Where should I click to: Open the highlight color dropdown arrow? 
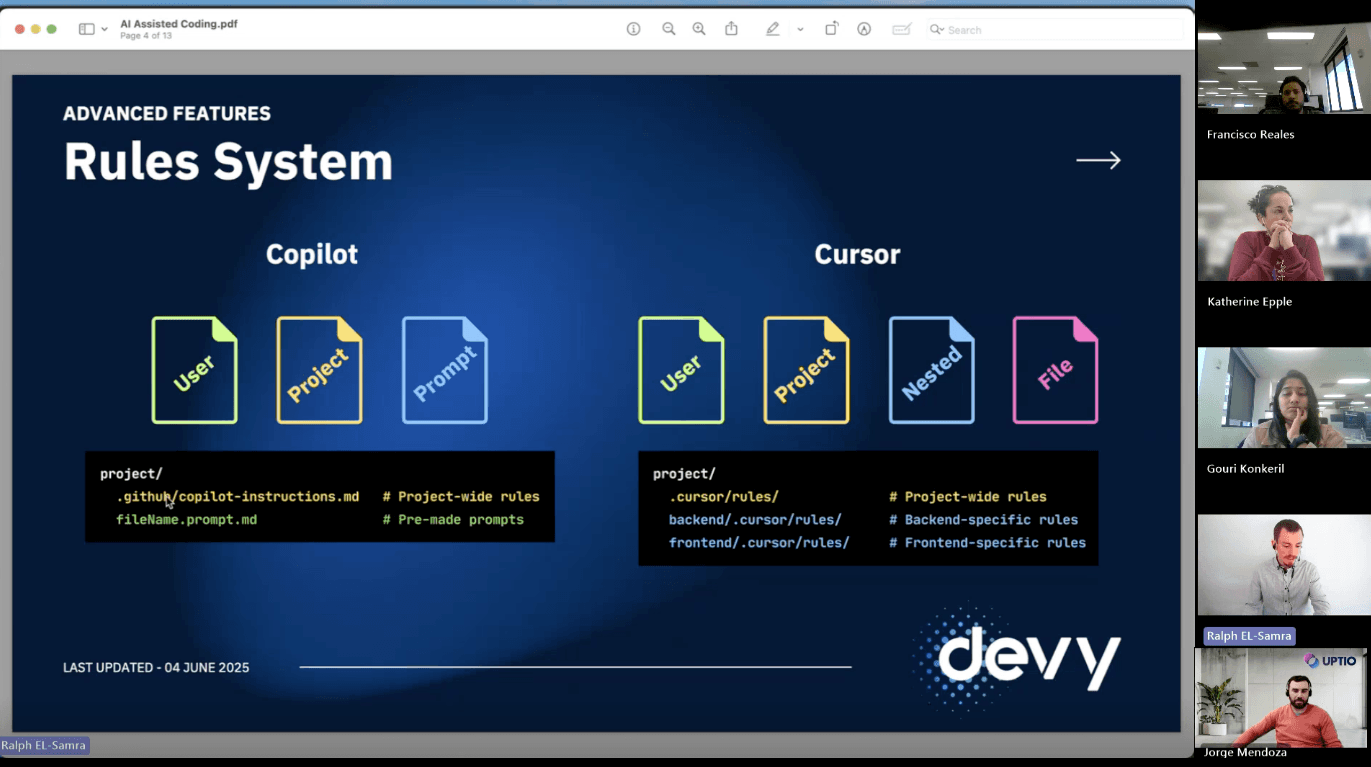(800, 29)
